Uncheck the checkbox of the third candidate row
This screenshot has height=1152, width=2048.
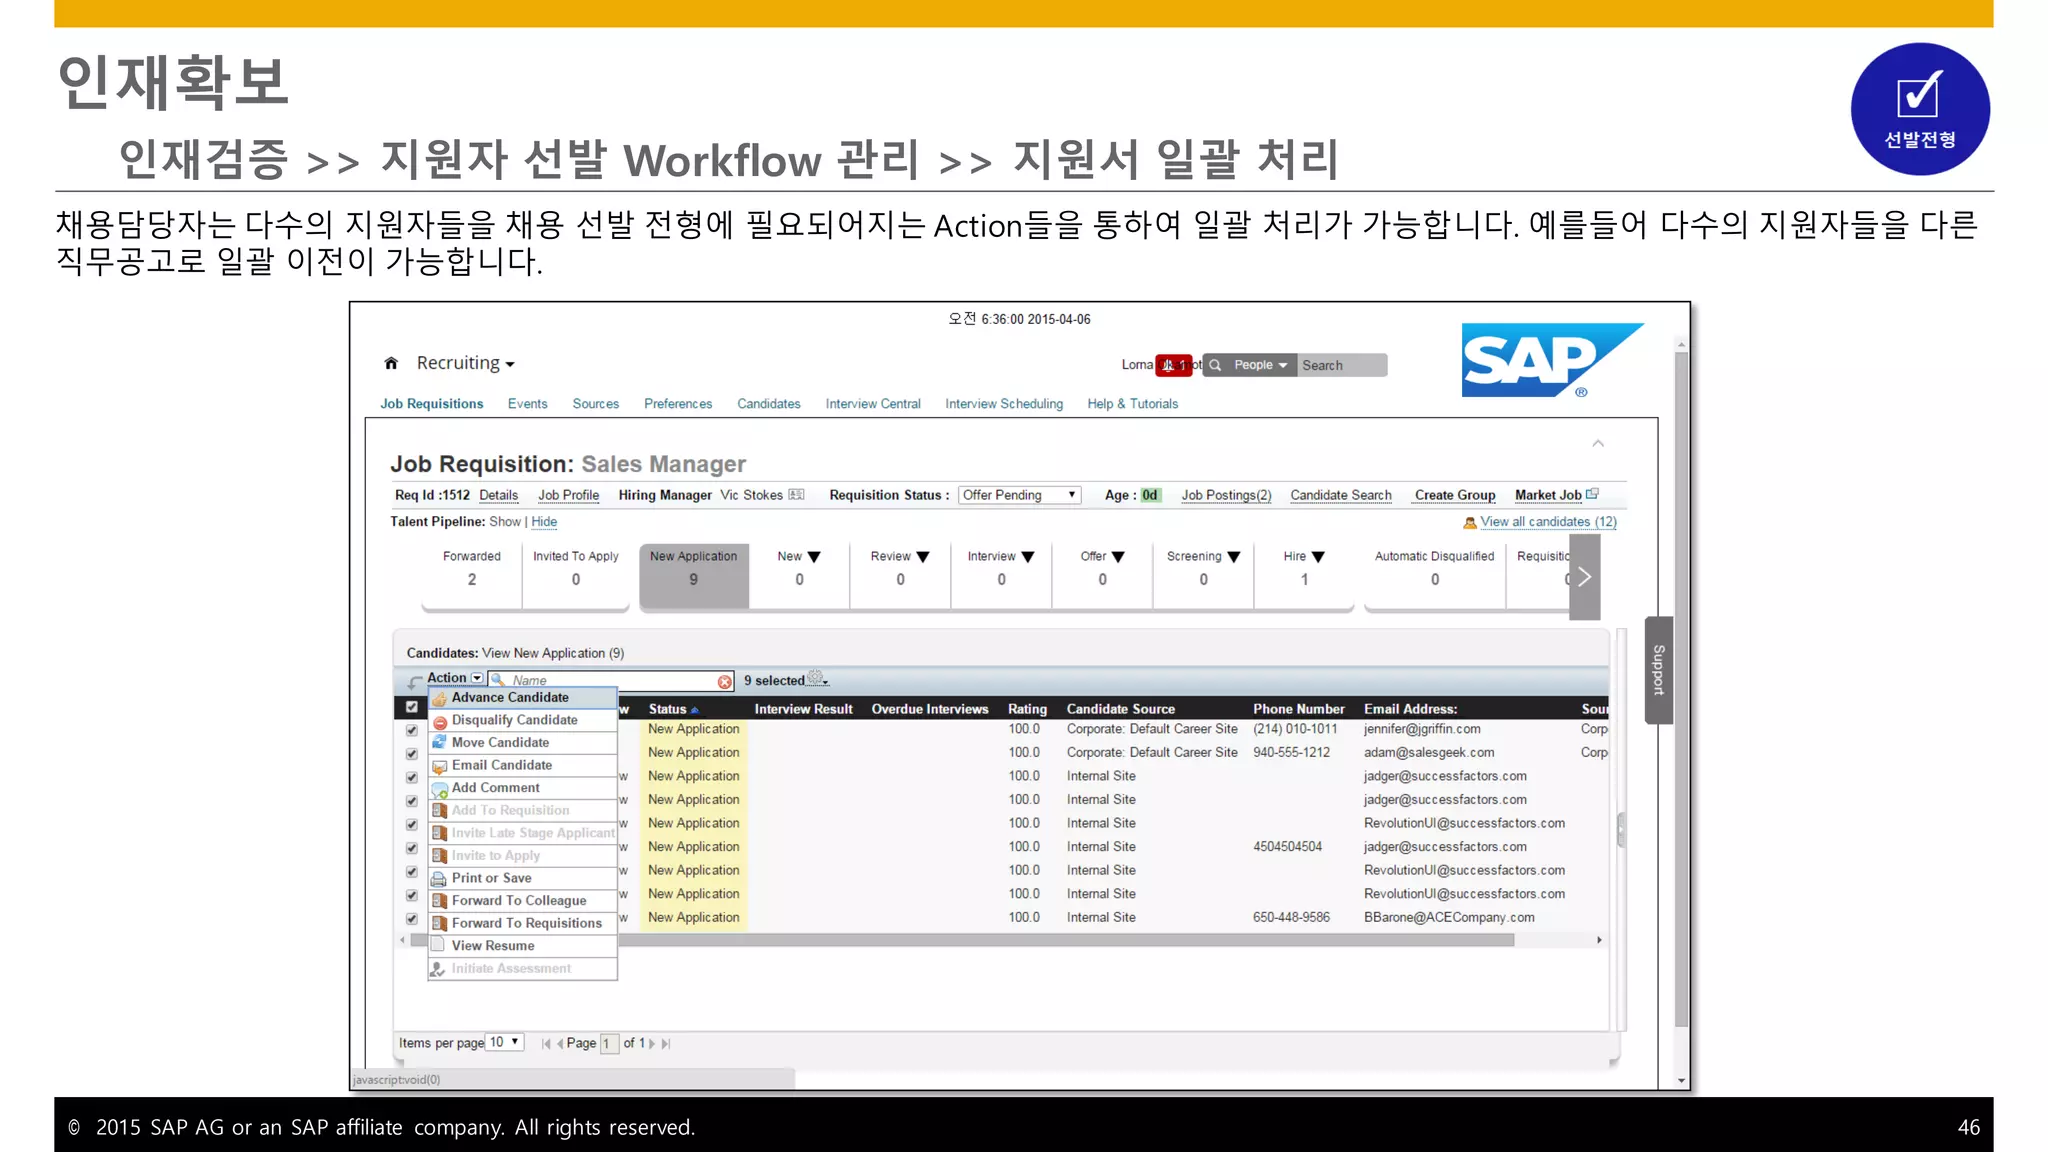tap(411, 778)
